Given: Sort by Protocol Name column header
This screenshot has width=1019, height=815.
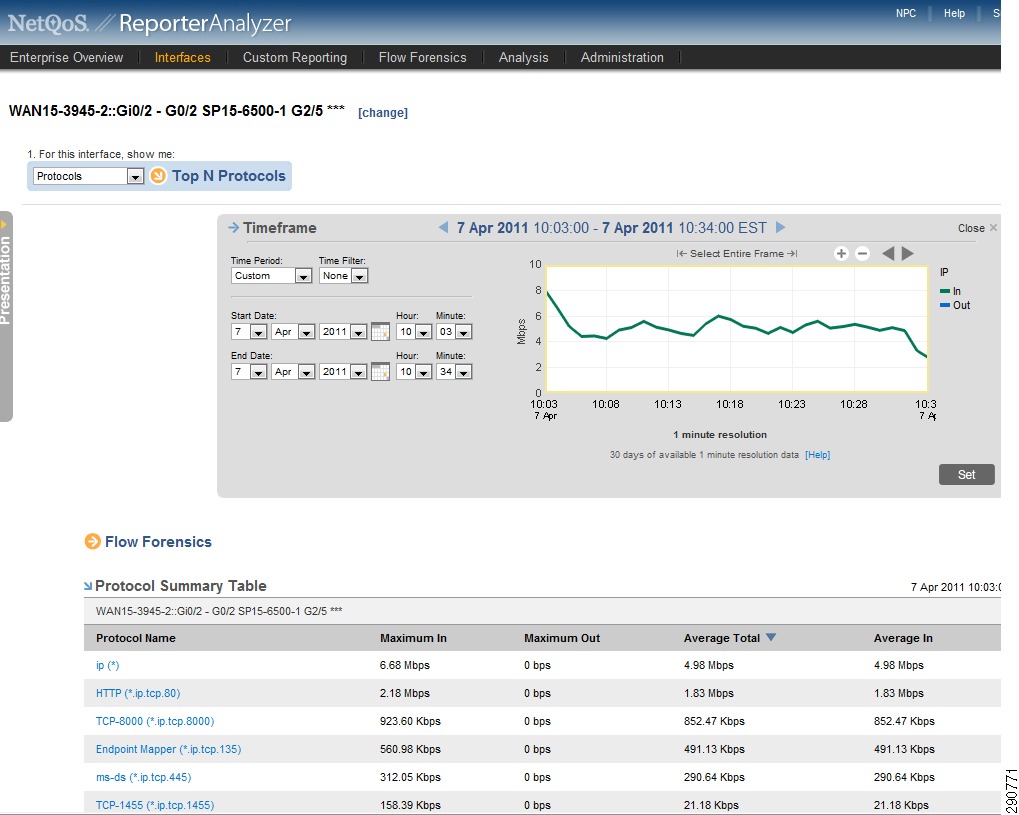Looking at the screenshot, I should (x=136, y=638).
